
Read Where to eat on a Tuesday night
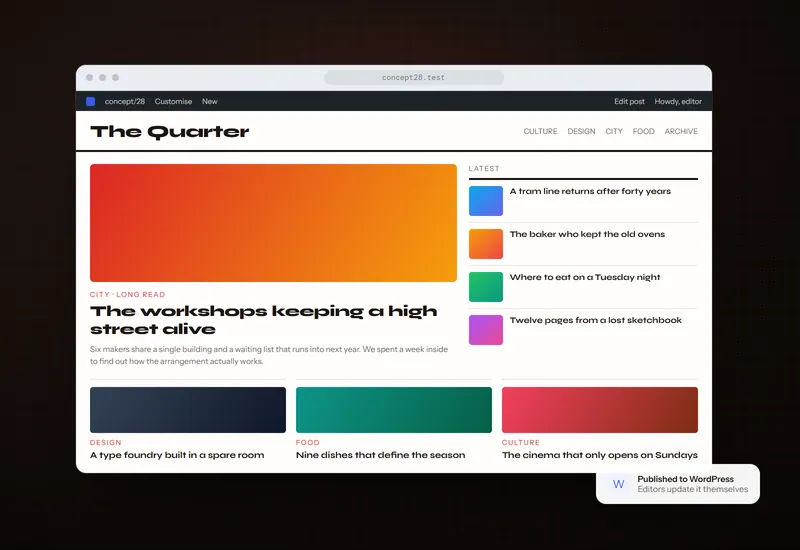pos(585,277)
